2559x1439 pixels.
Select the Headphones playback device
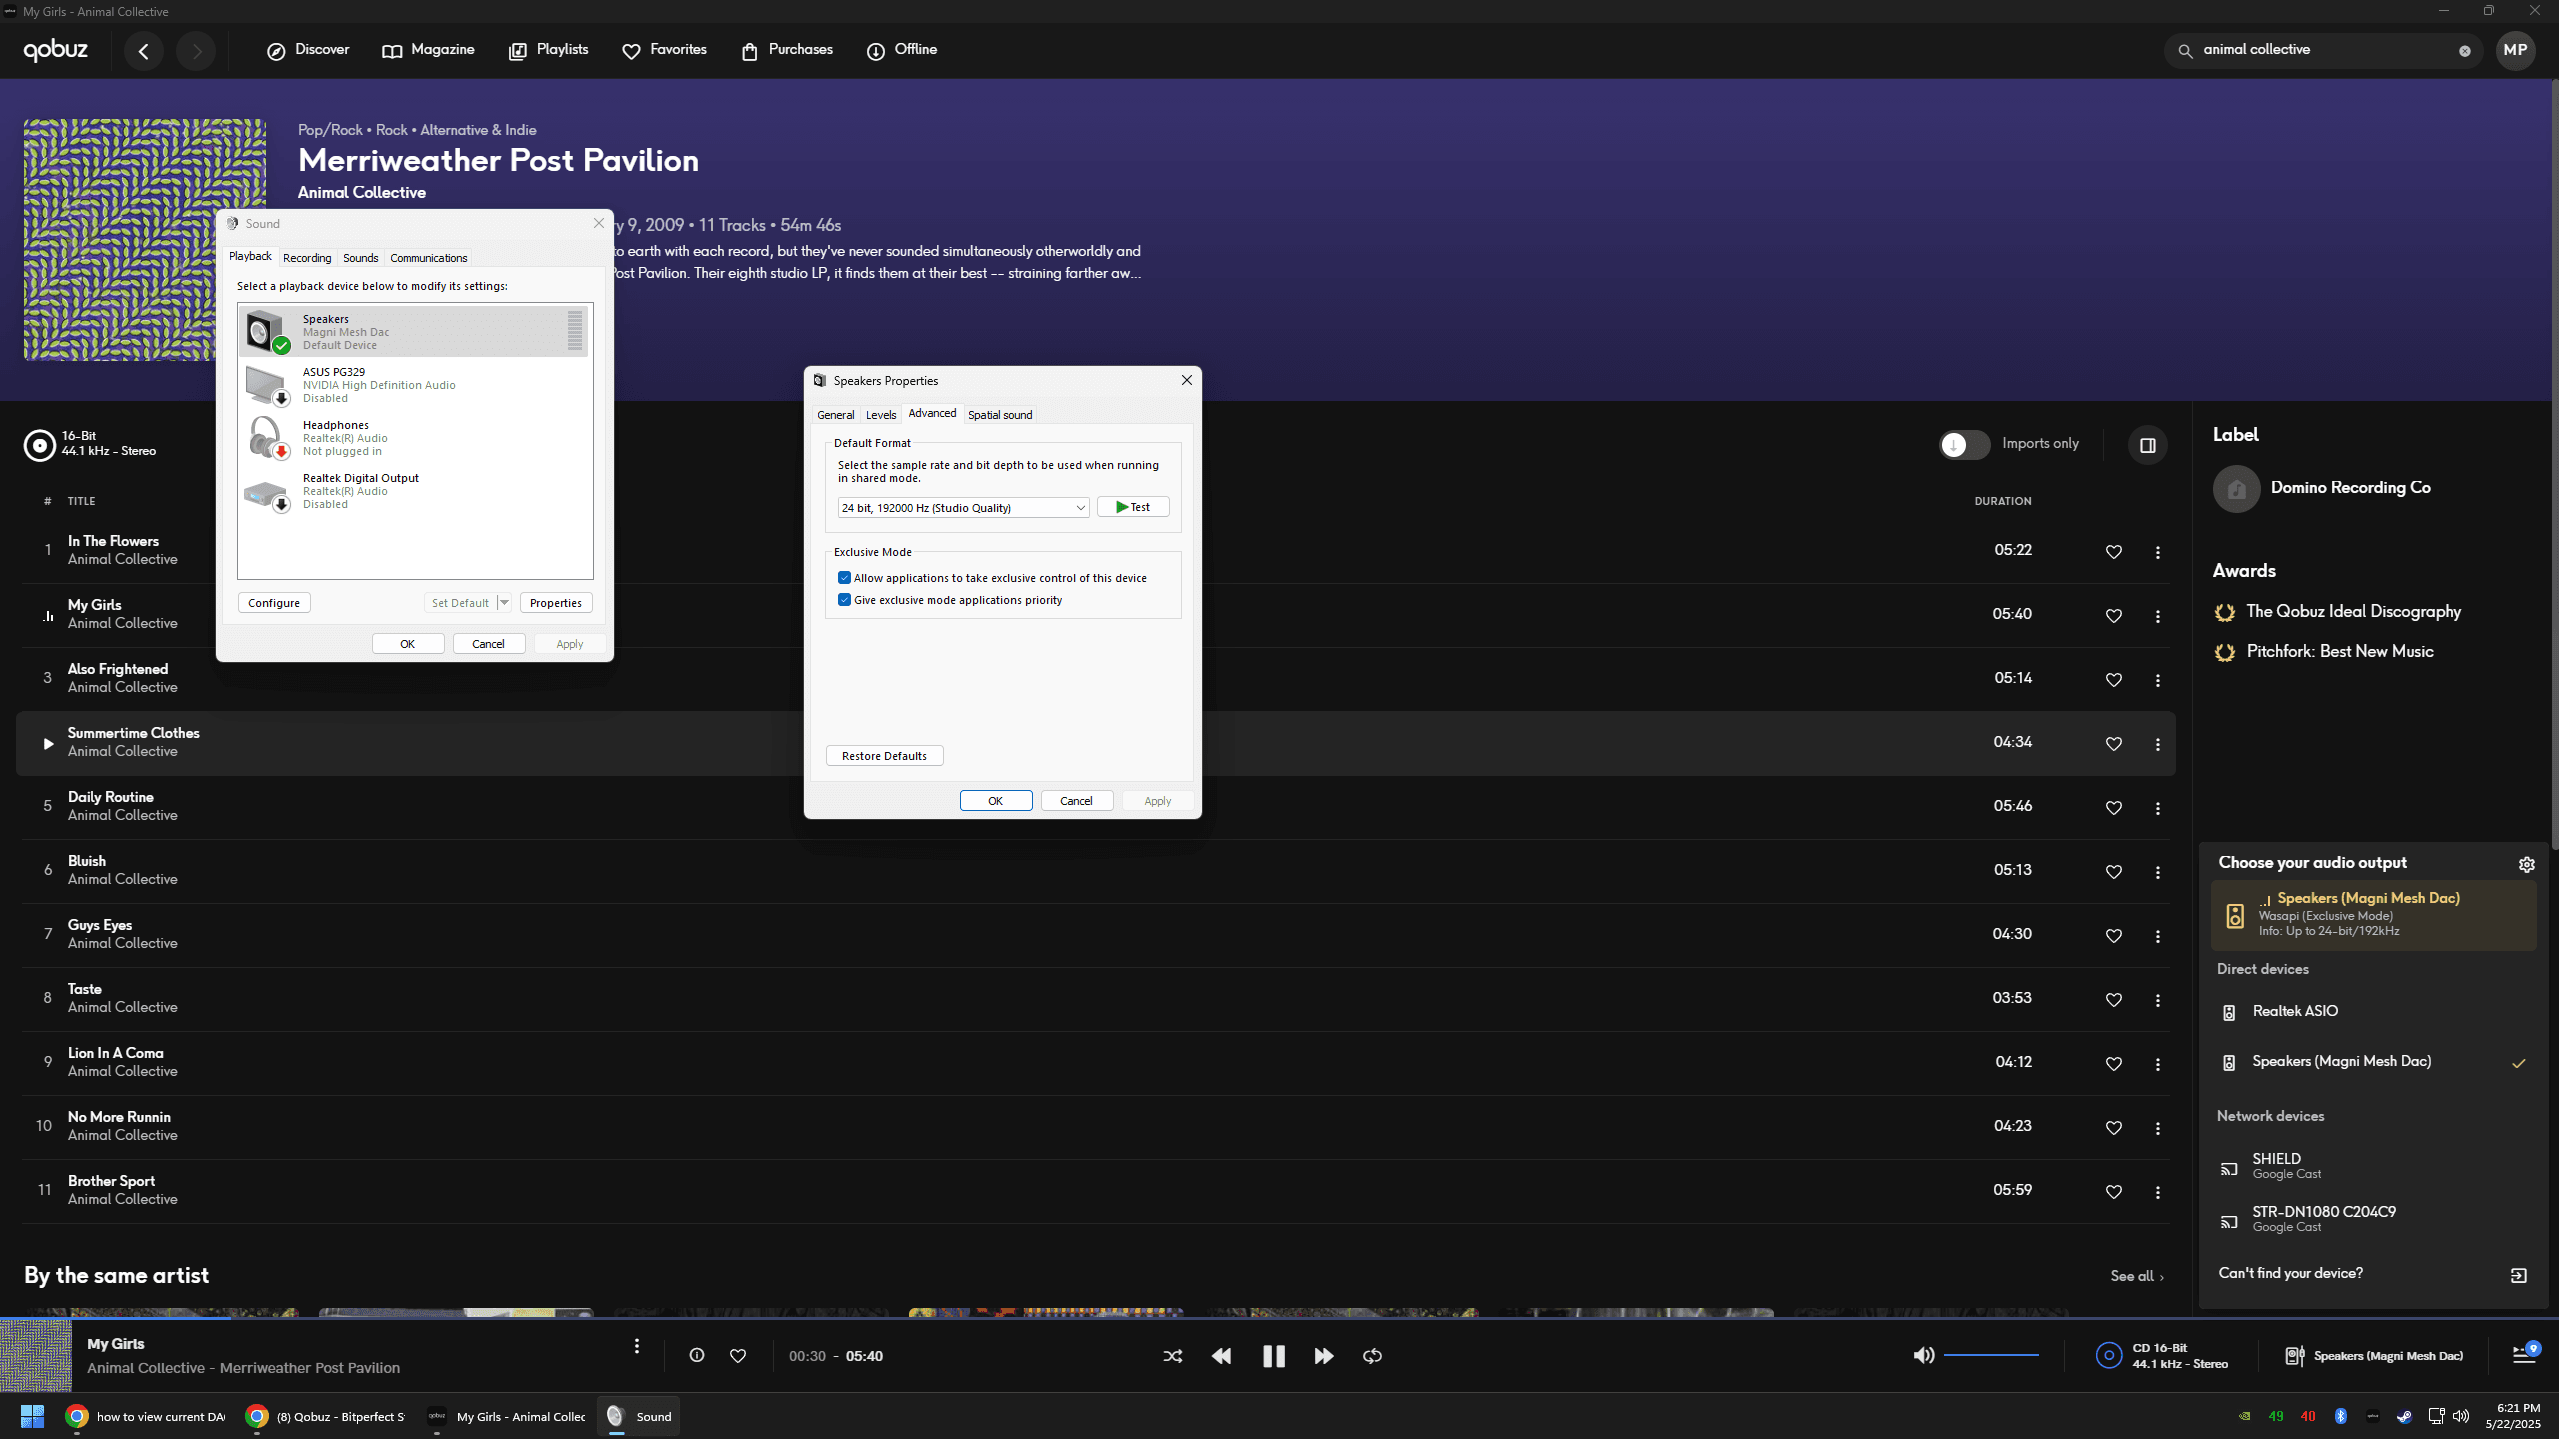[415, 438]
